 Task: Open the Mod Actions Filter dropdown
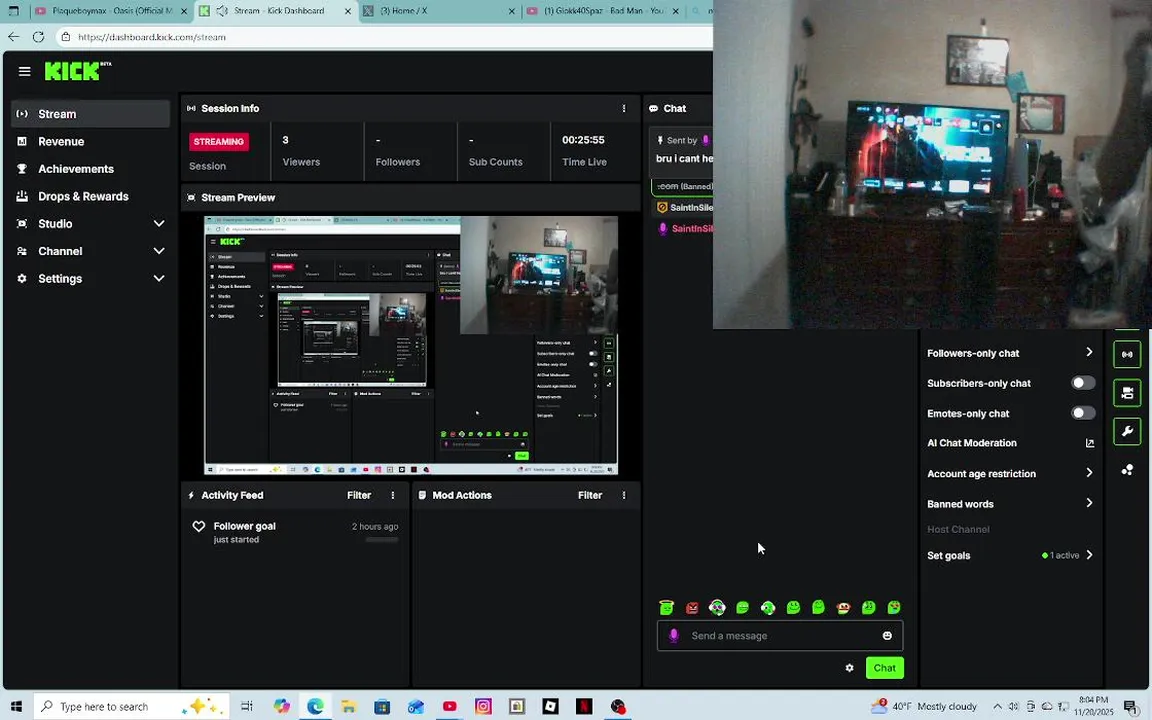[590, 495]
